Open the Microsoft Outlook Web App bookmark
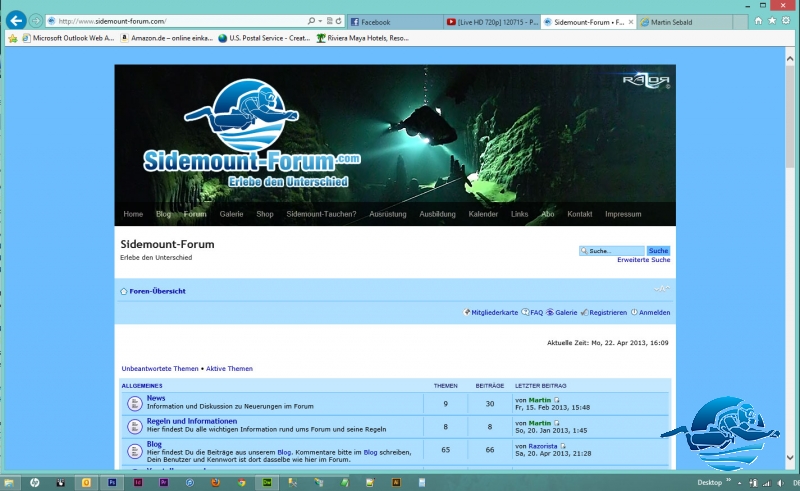 pos(68,38)
